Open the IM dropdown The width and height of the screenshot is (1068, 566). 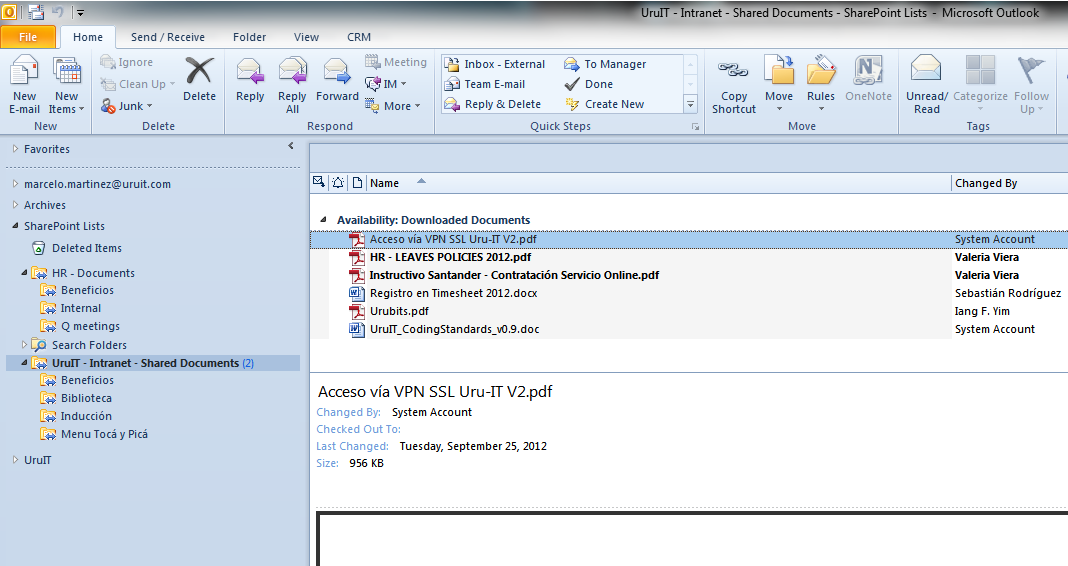[386, 84]
